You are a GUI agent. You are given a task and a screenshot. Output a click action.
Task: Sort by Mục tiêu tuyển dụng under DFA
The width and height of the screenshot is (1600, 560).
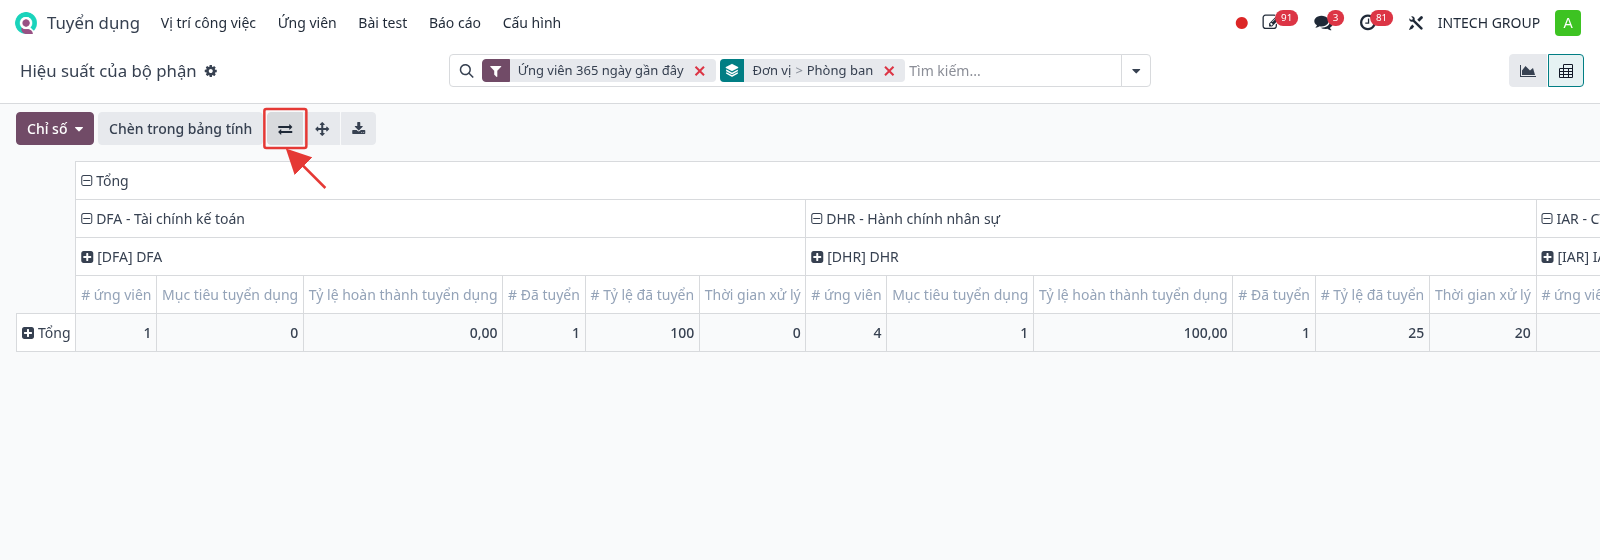tap(230, 295)
